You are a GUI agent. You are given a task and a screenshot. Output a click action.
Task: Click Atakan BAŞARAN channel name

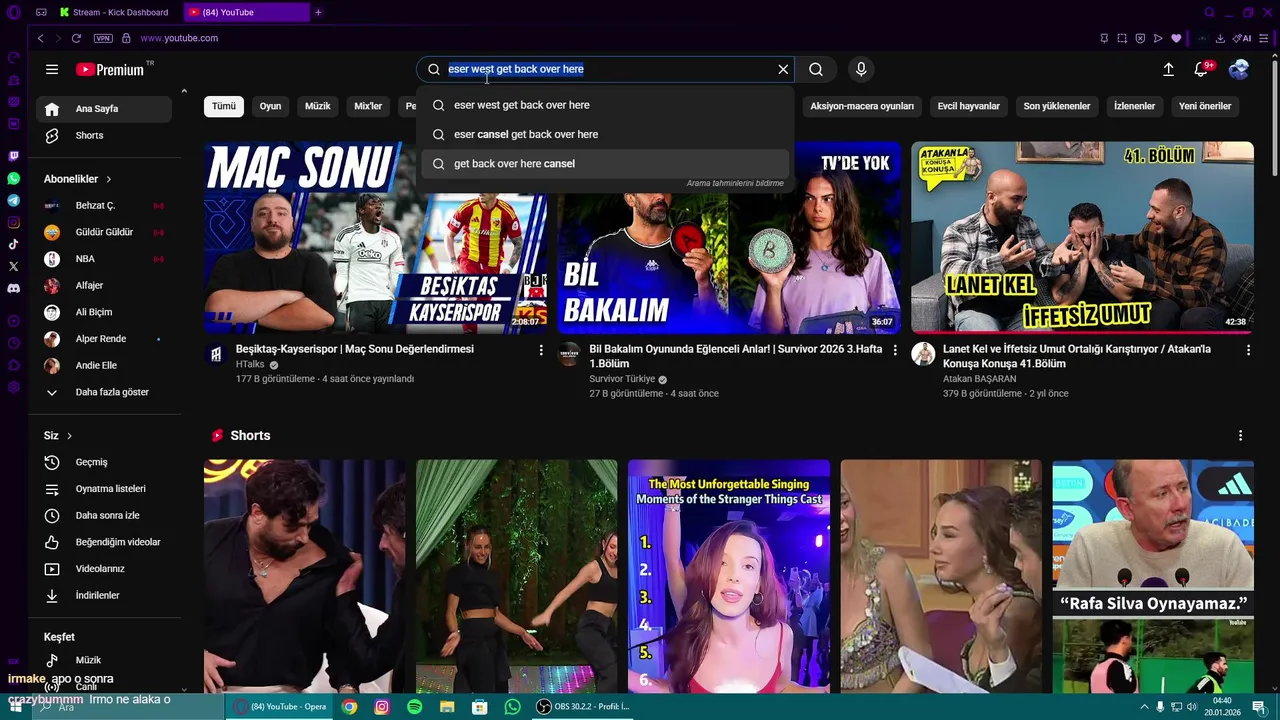[979, 379]
